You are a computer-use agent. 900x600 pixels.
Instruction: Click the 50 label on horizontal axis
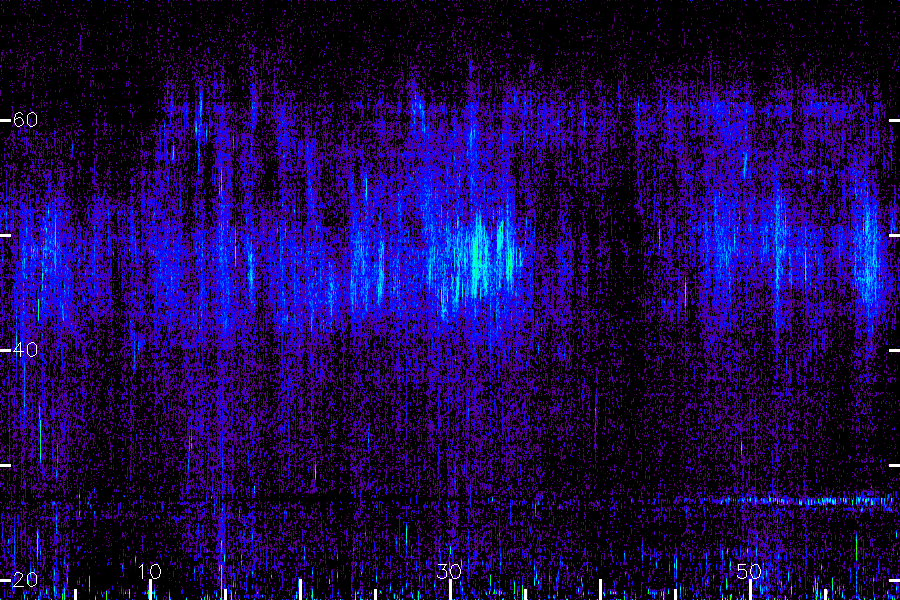[749, 571]
